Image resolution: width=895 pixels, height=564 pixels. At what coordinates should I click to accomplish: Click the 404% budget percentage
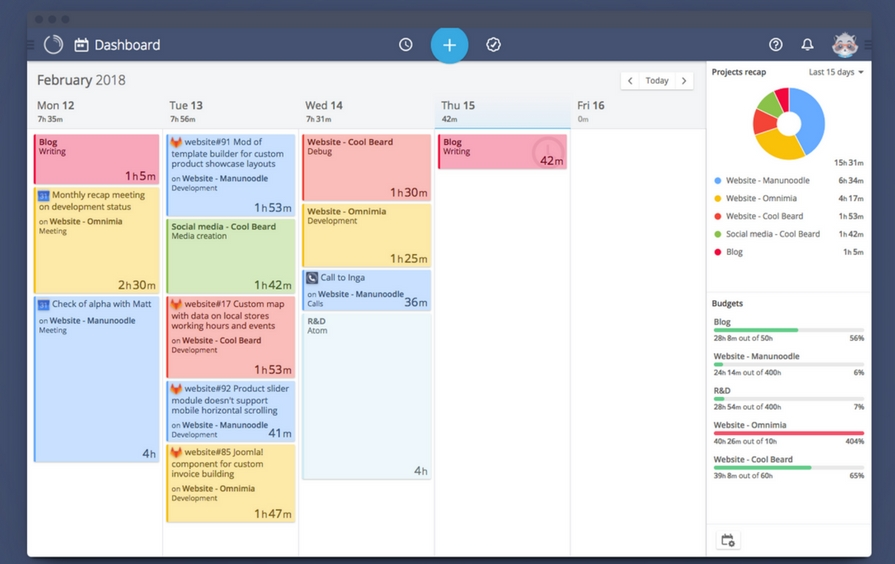[x=854, y=441]
